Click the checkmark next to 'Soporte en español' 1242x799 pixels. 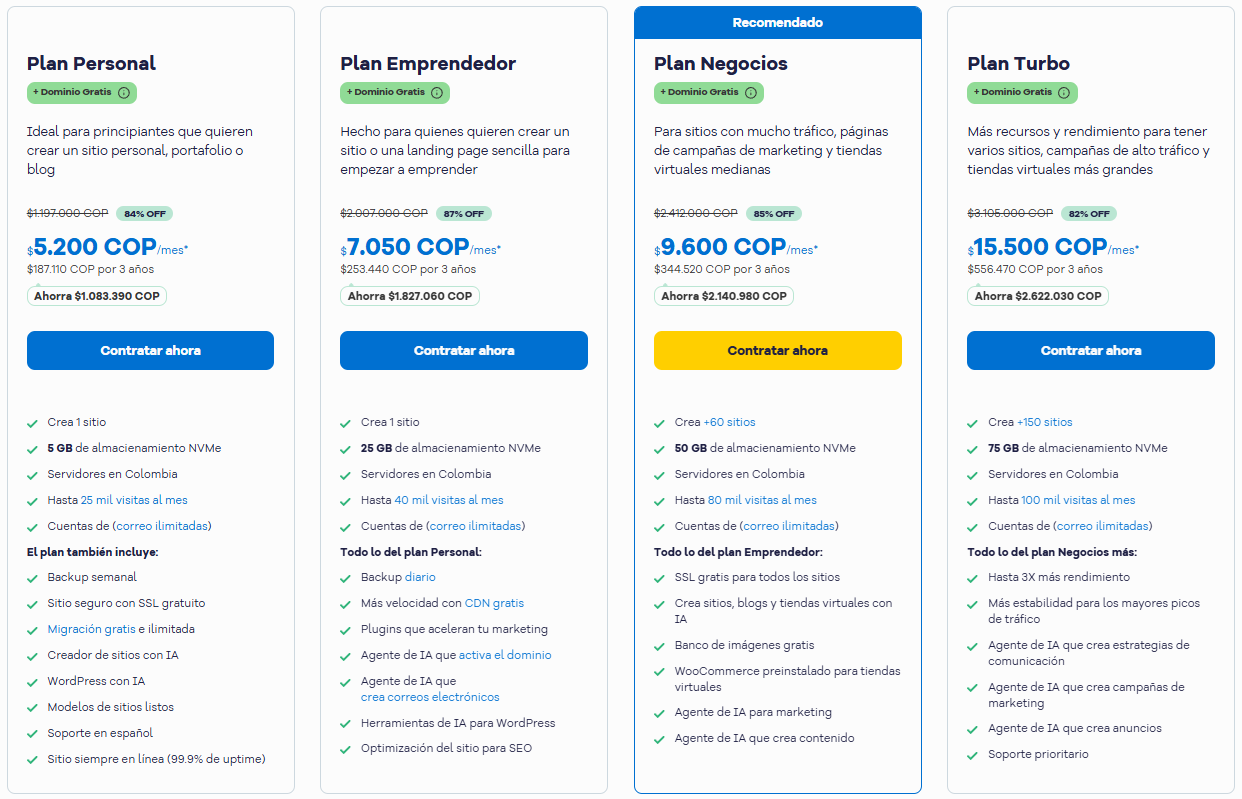33,733
